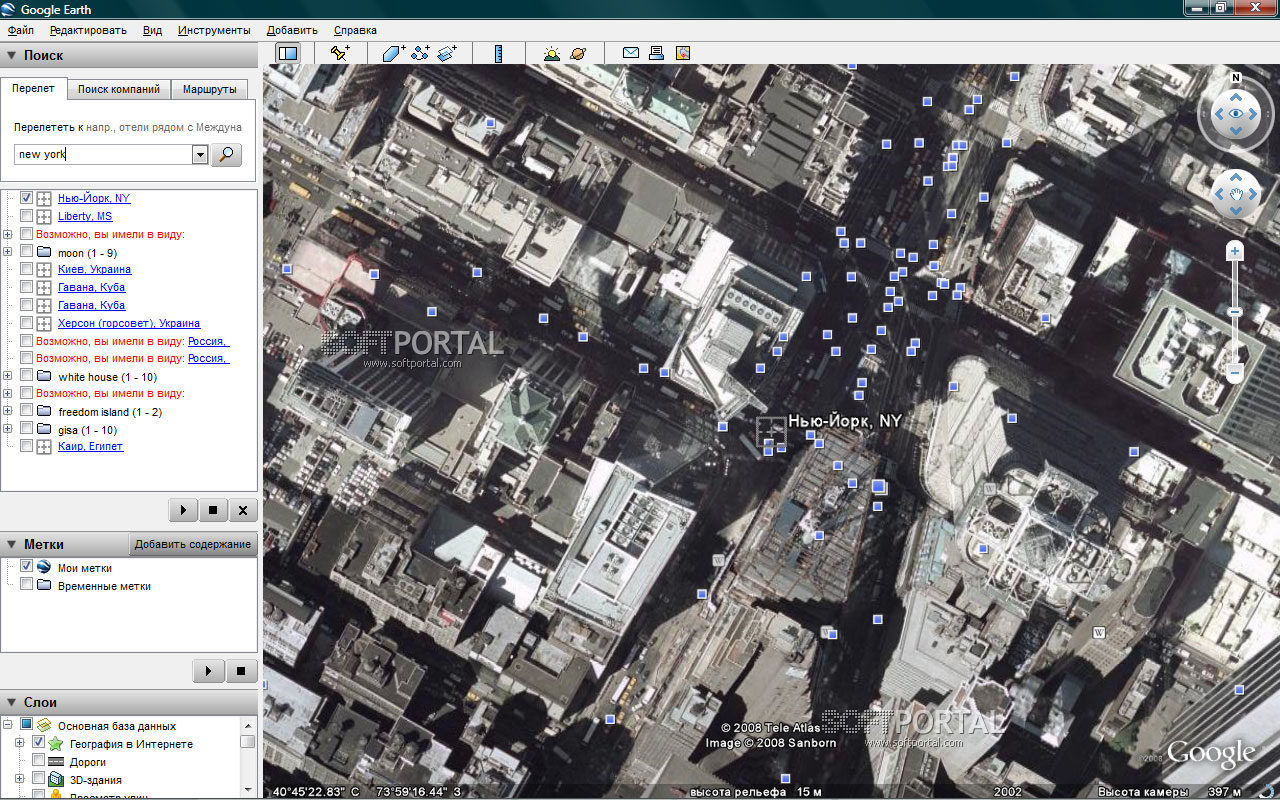The width and height of the screenshot is (1280, 800).
Task: Select the Add Image Overlay tool
Action: click(x=447, y=54)
